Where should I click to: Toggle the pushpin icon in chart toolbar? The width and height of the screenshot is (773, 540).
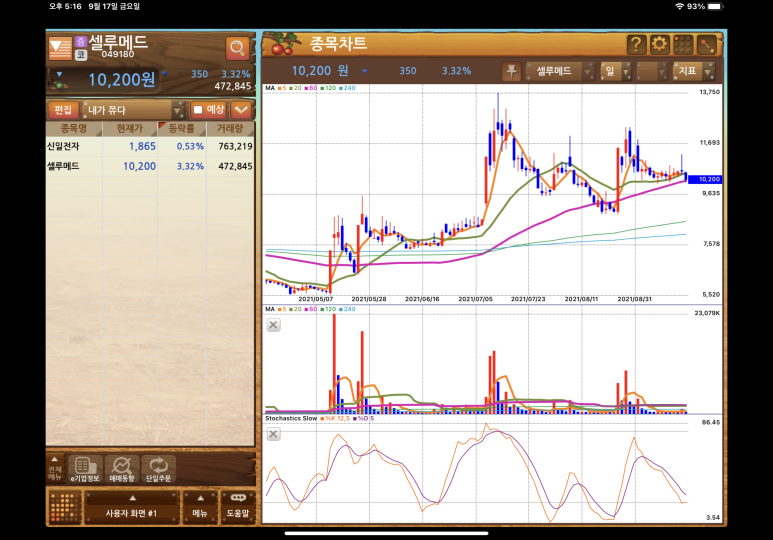[x=511, y=71]
